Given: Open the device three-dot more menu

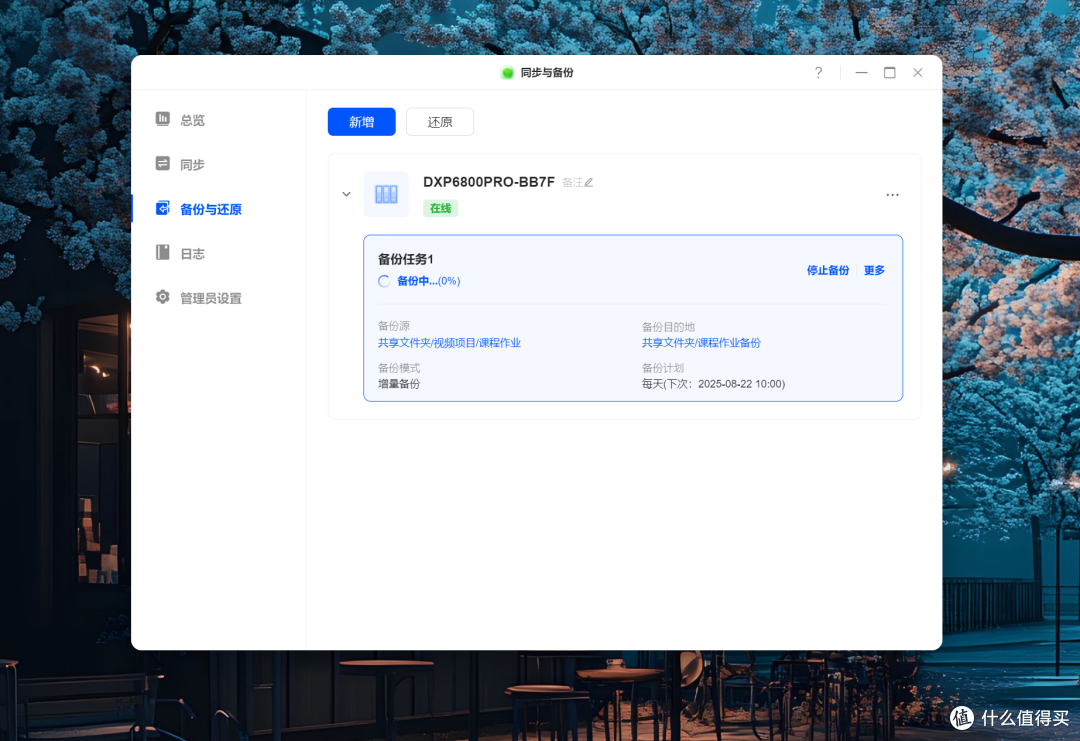Looking at the screenshot, I should (892, 195).
